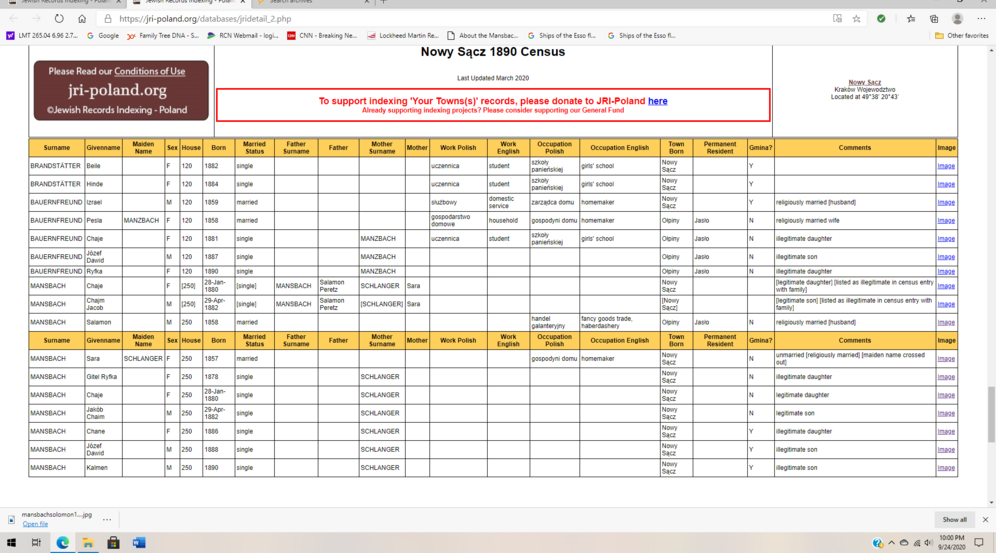The height and width of the screenshot is (553, 996).
Task: Click the jri-poland.org logo banner
Action: 121,90
